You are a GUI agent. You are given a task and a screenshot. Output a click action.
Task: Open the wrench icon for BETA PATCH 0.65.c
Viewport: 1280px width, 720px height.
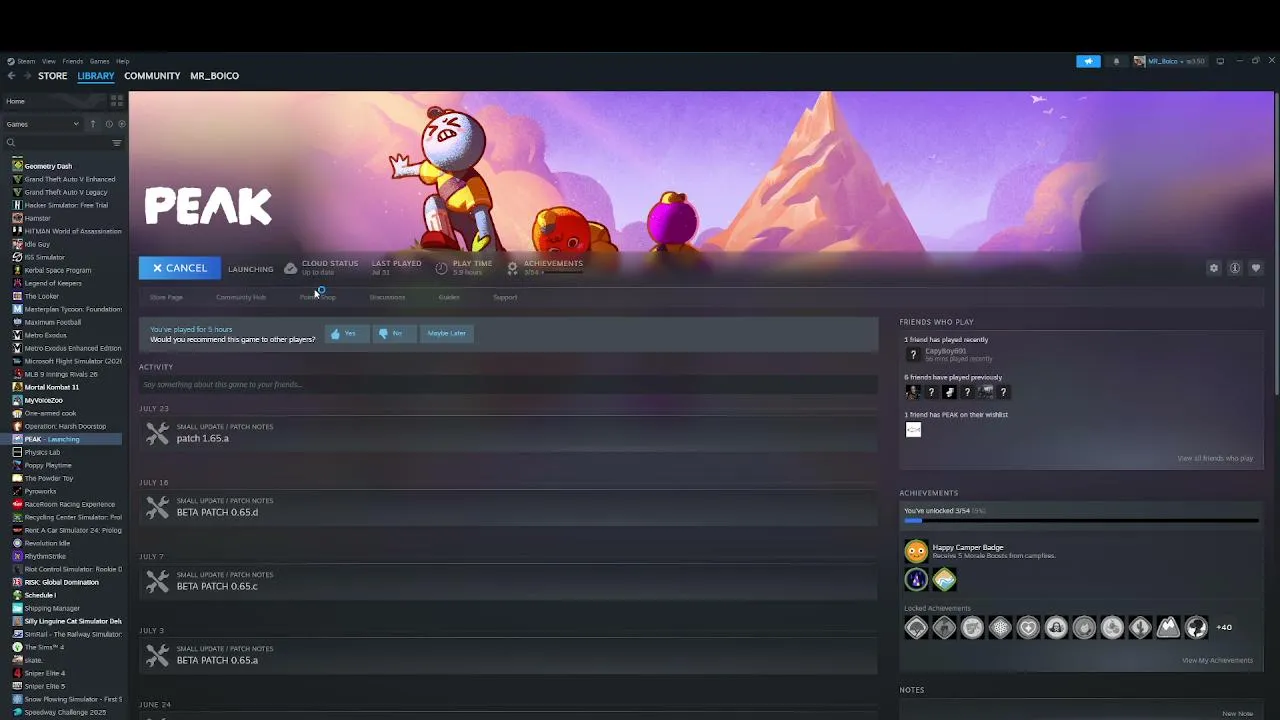click(x=157, y=581)
